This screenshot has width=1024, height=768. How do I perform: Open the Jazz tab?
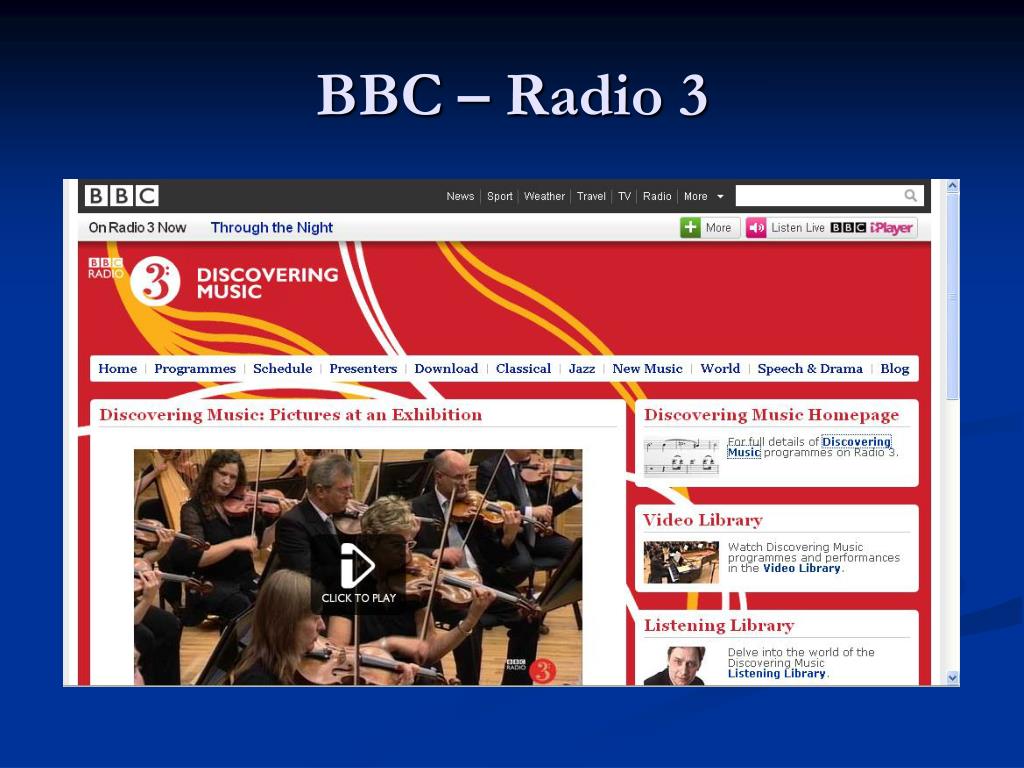(x=581, y=368)
